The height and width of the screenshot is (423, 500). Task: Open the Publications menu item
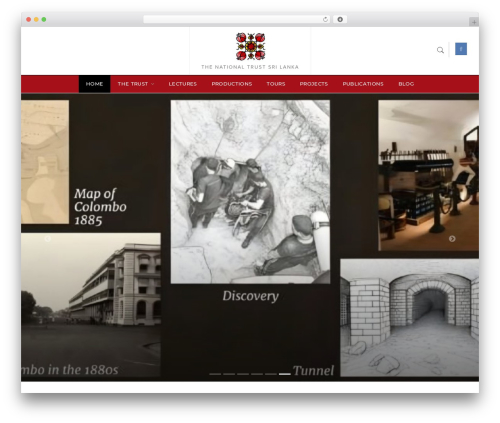tap(363, 84)
